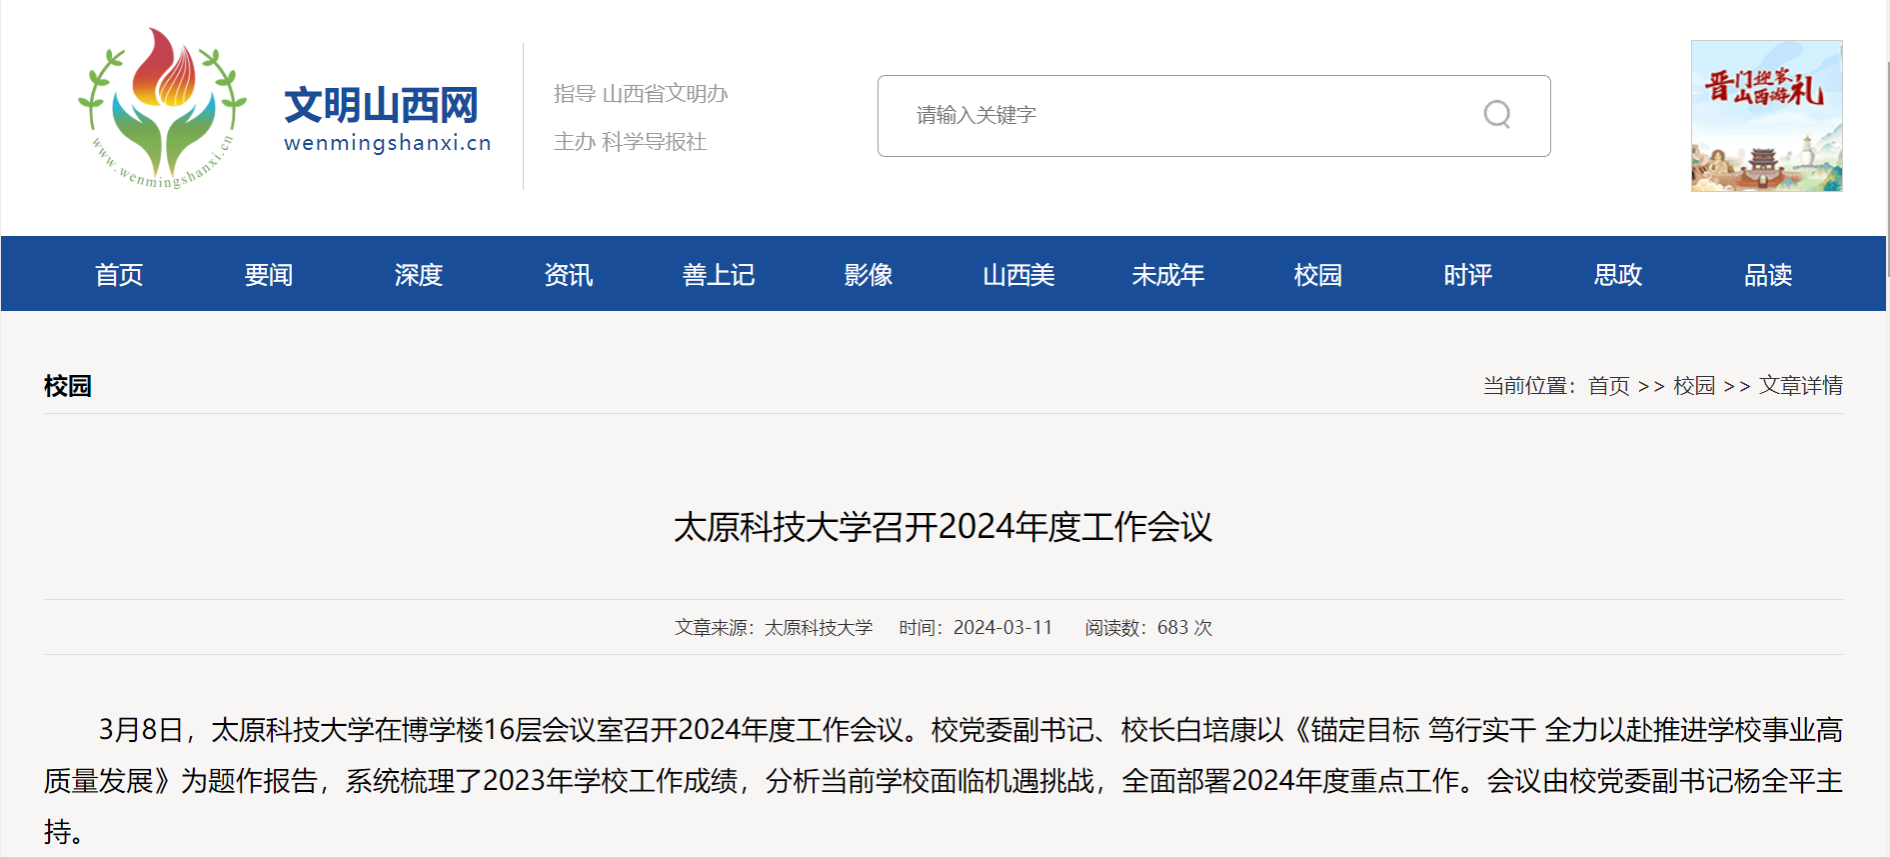The width and height of the screenshot is (1890, 857).
Task: Click 校园 link in breadcrumb trail
Action: [1694, 386]
